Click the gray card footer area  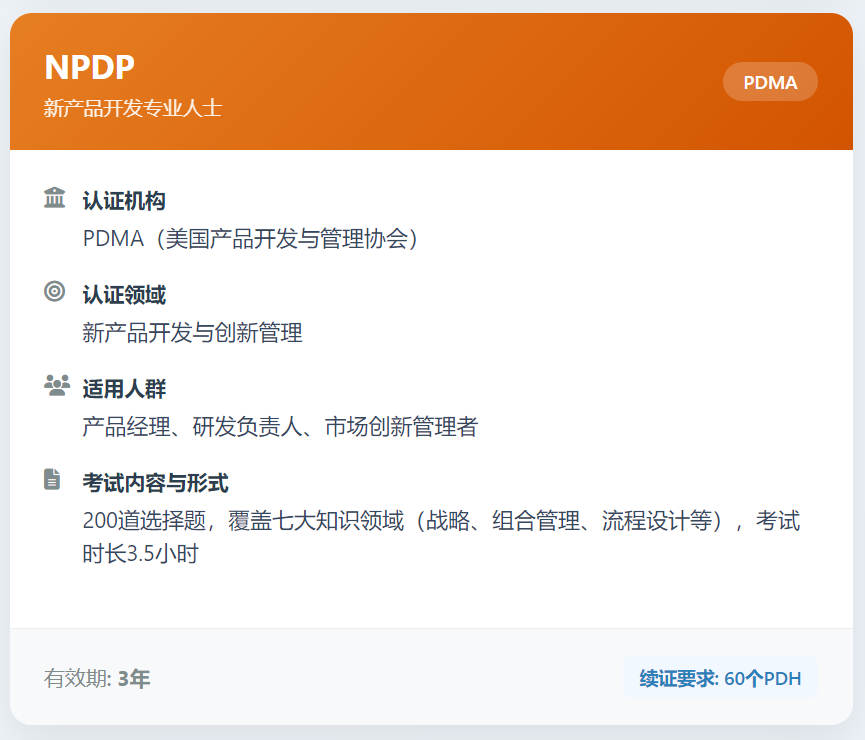[400, 690]
